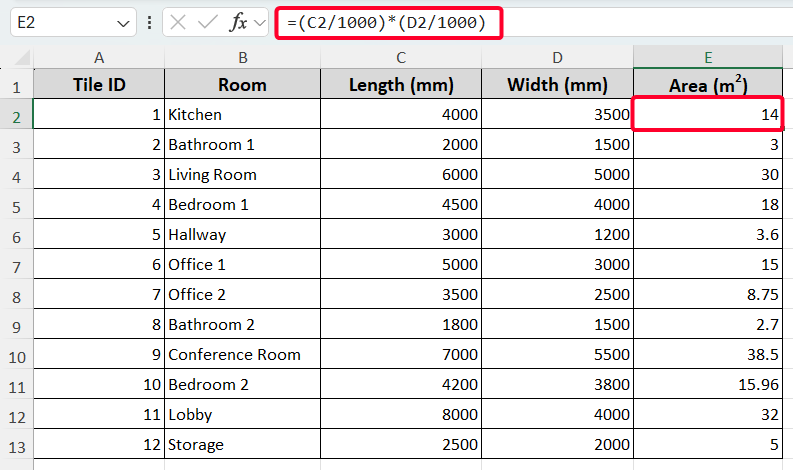Image resolution: width=793 pixels, height=470 pixels.
Task: Select column E header
Action: point(708,56)
